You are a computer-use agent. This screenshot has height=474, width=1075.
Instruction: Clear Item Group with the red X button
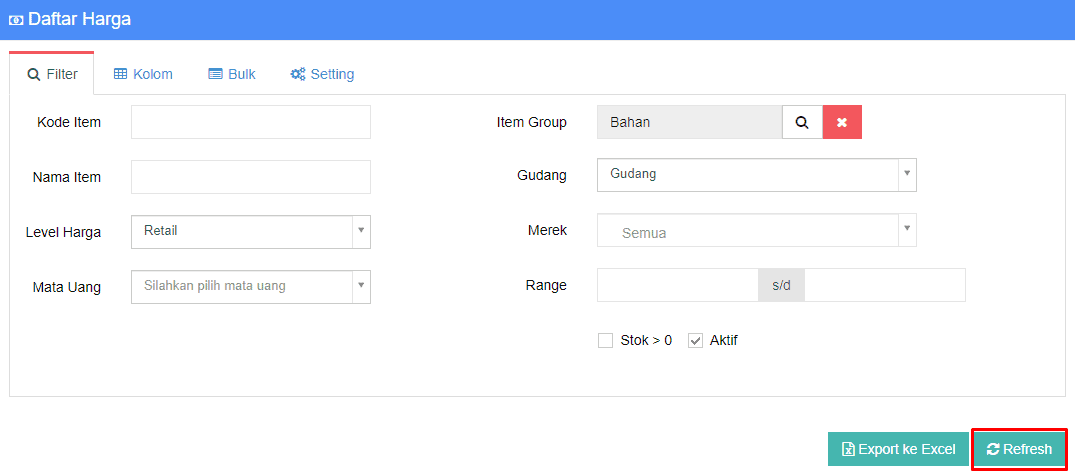[x=842, y=122]
